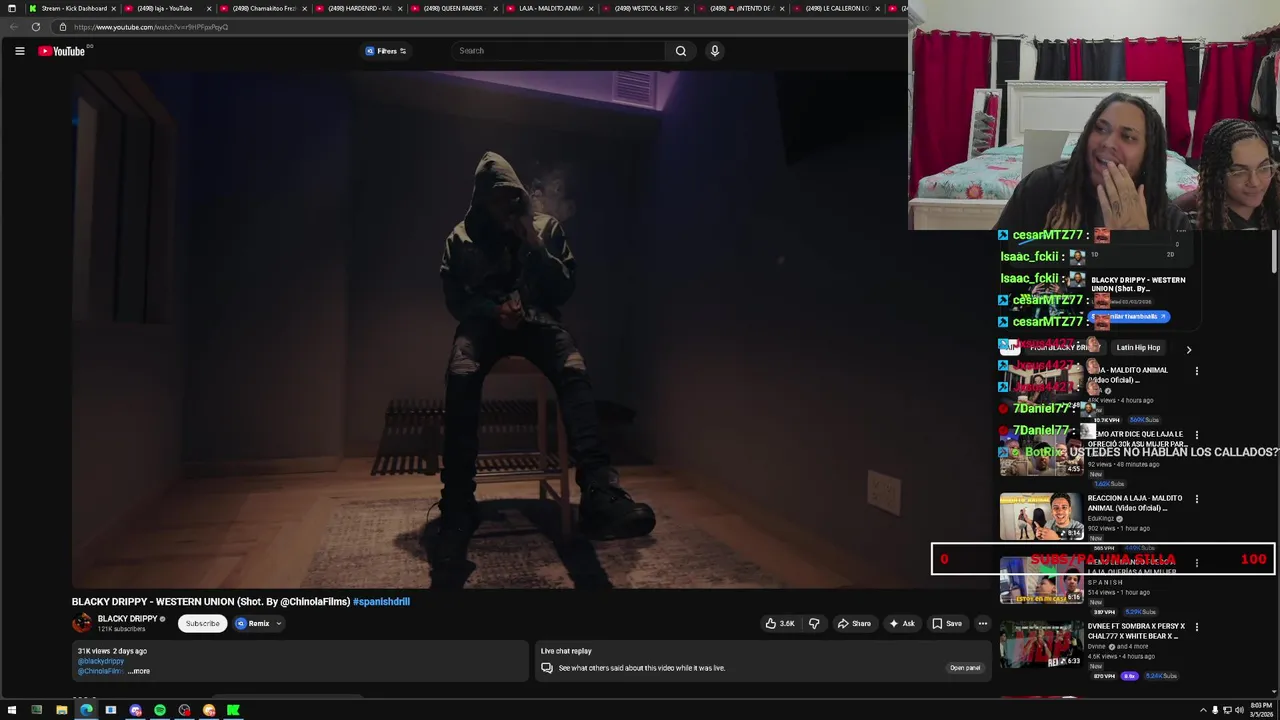Click the Filters button in header
This screenshot has width=1280, height=720.
[x=386, y=51]
